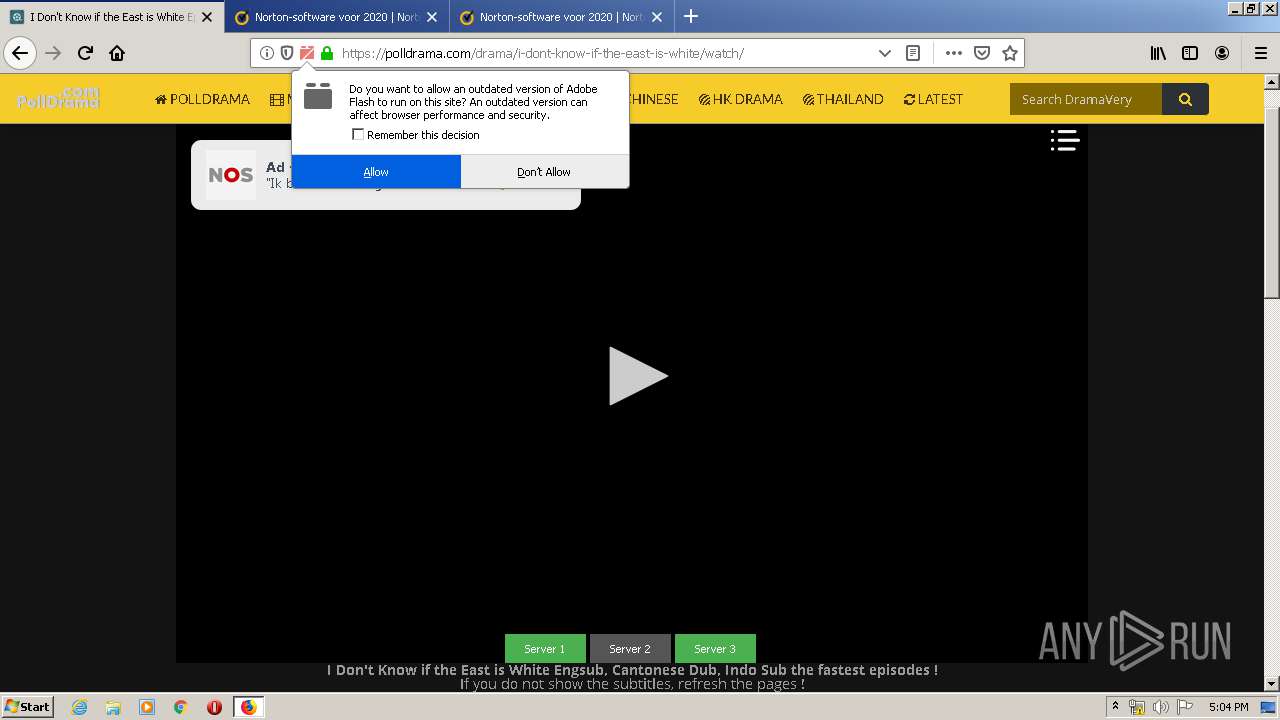The image size is (1280, 720).
Task: Close the first Norton-software tab
Action: (x=432, y=17)
